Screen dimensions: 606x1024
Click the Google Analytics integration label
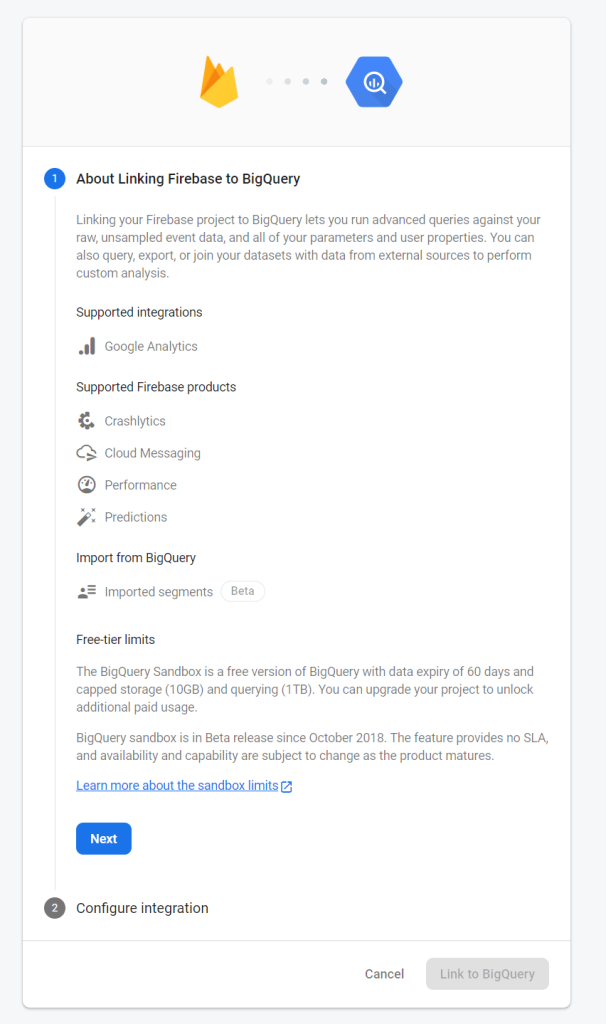(x=151, y=346)
